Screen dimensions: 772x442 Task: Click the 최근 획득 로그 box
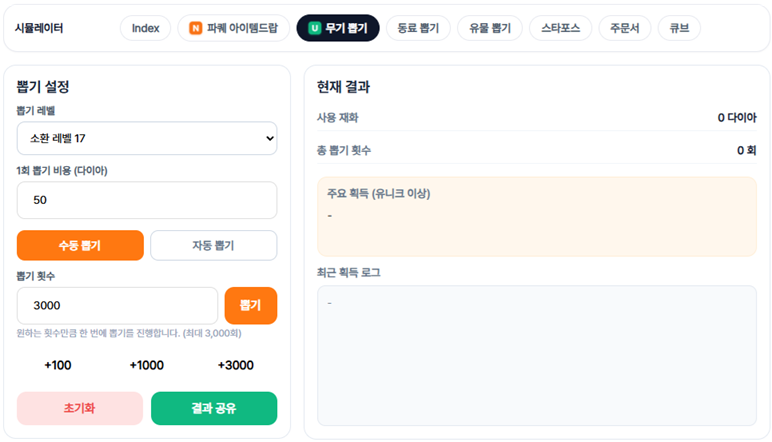(536, 355)
